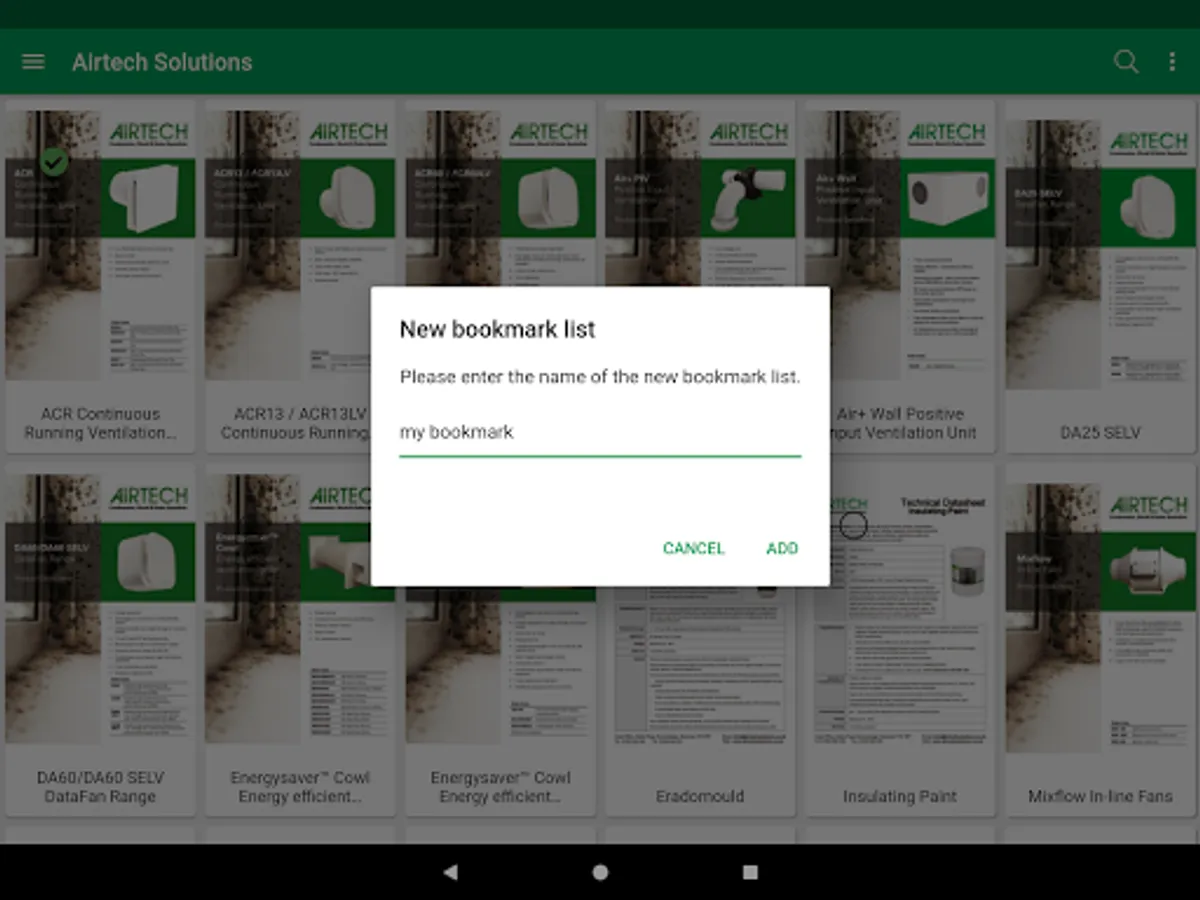
Task: Click the 'Eradomould' caption text
Action: (700, 797)
